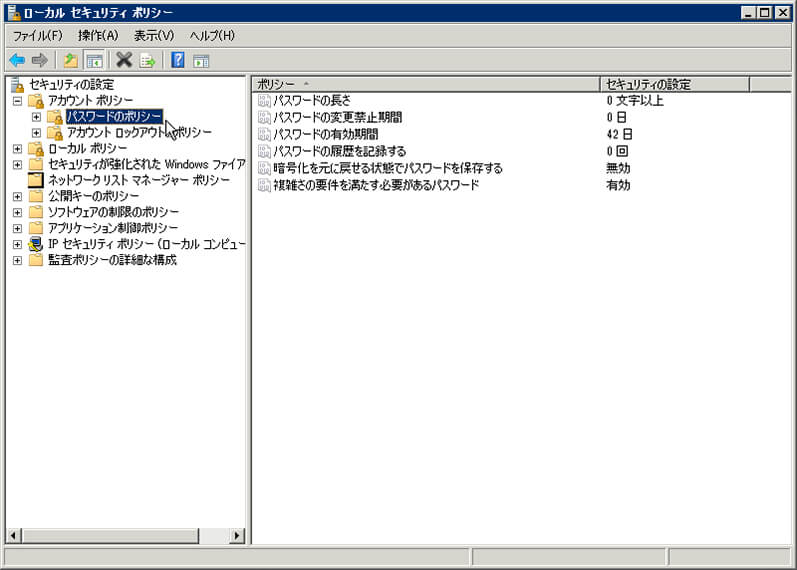Select the 公開キーのポリシー tree label
The height and width of the screenshot is (570, 797).
[x=94, y=196]
